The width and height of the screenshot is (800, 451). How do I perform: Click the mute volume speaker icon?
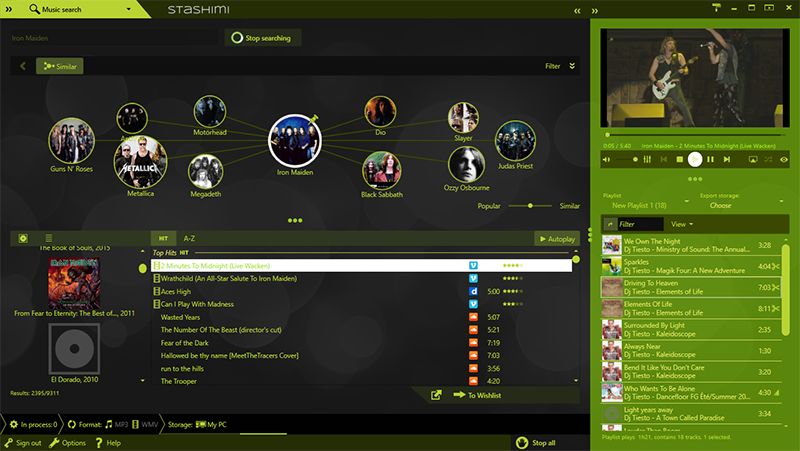pos(606,159)
